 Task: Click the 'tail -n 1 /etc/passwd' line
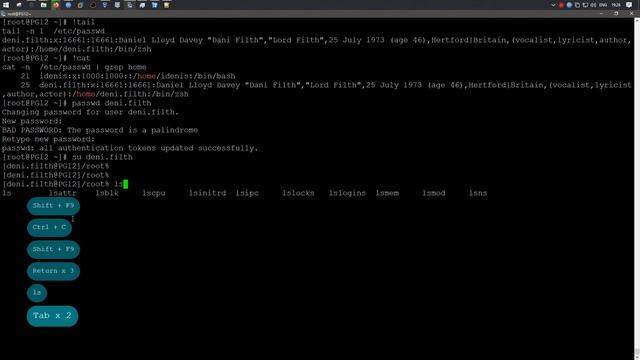[53, 31]
